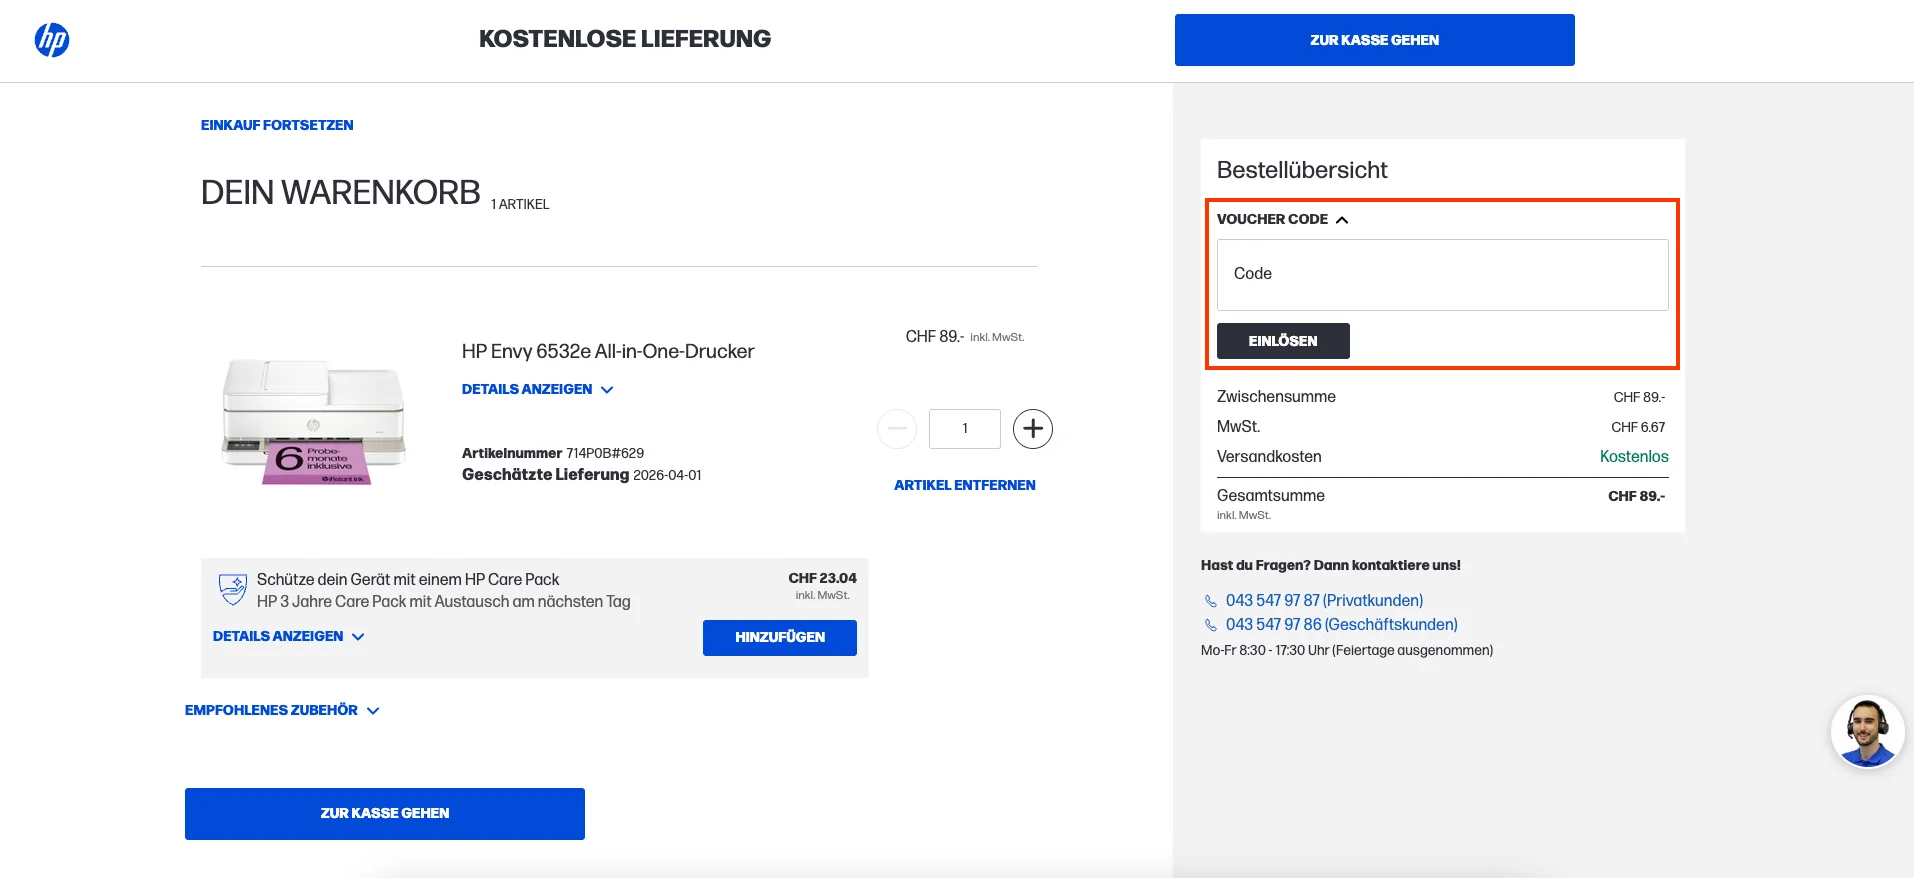Click the phone icon next to Geschäftskunden number
The width and height of the screenshot is (1914, 878).
click(x=1210, y=624)
